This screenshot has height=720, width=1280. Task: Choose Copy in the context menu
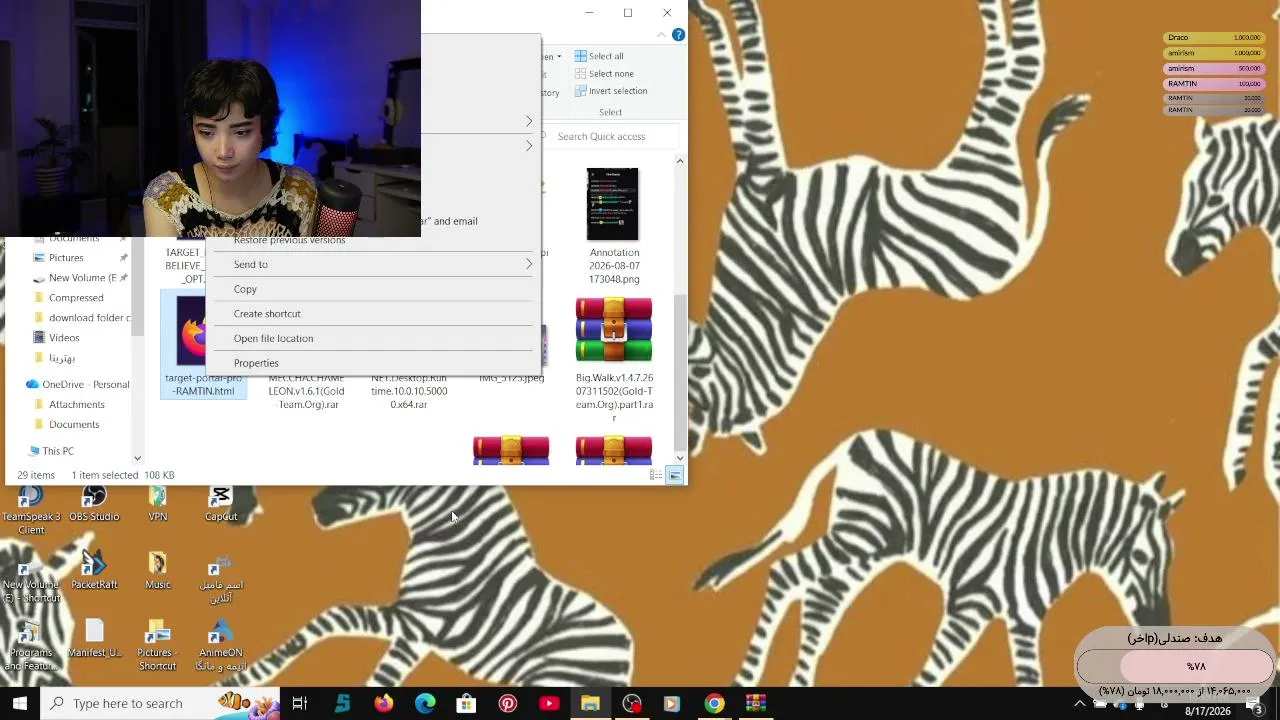[x=372, y=289]
